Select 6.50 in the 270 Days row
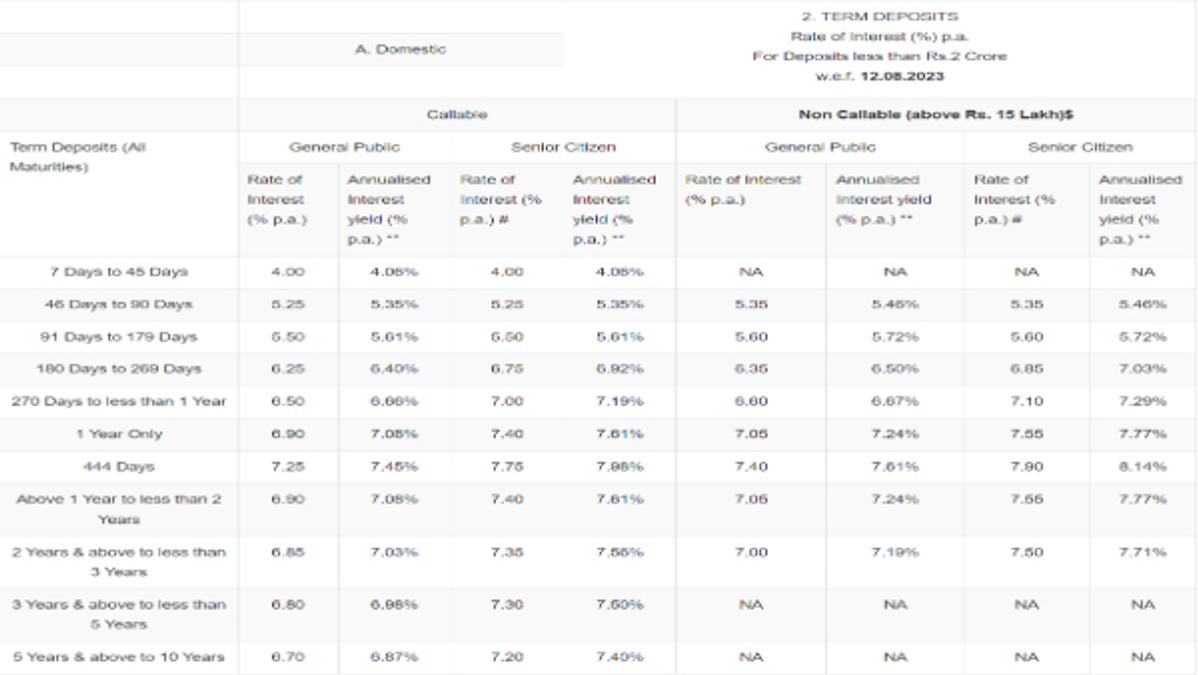 click(x=288, y=401)
